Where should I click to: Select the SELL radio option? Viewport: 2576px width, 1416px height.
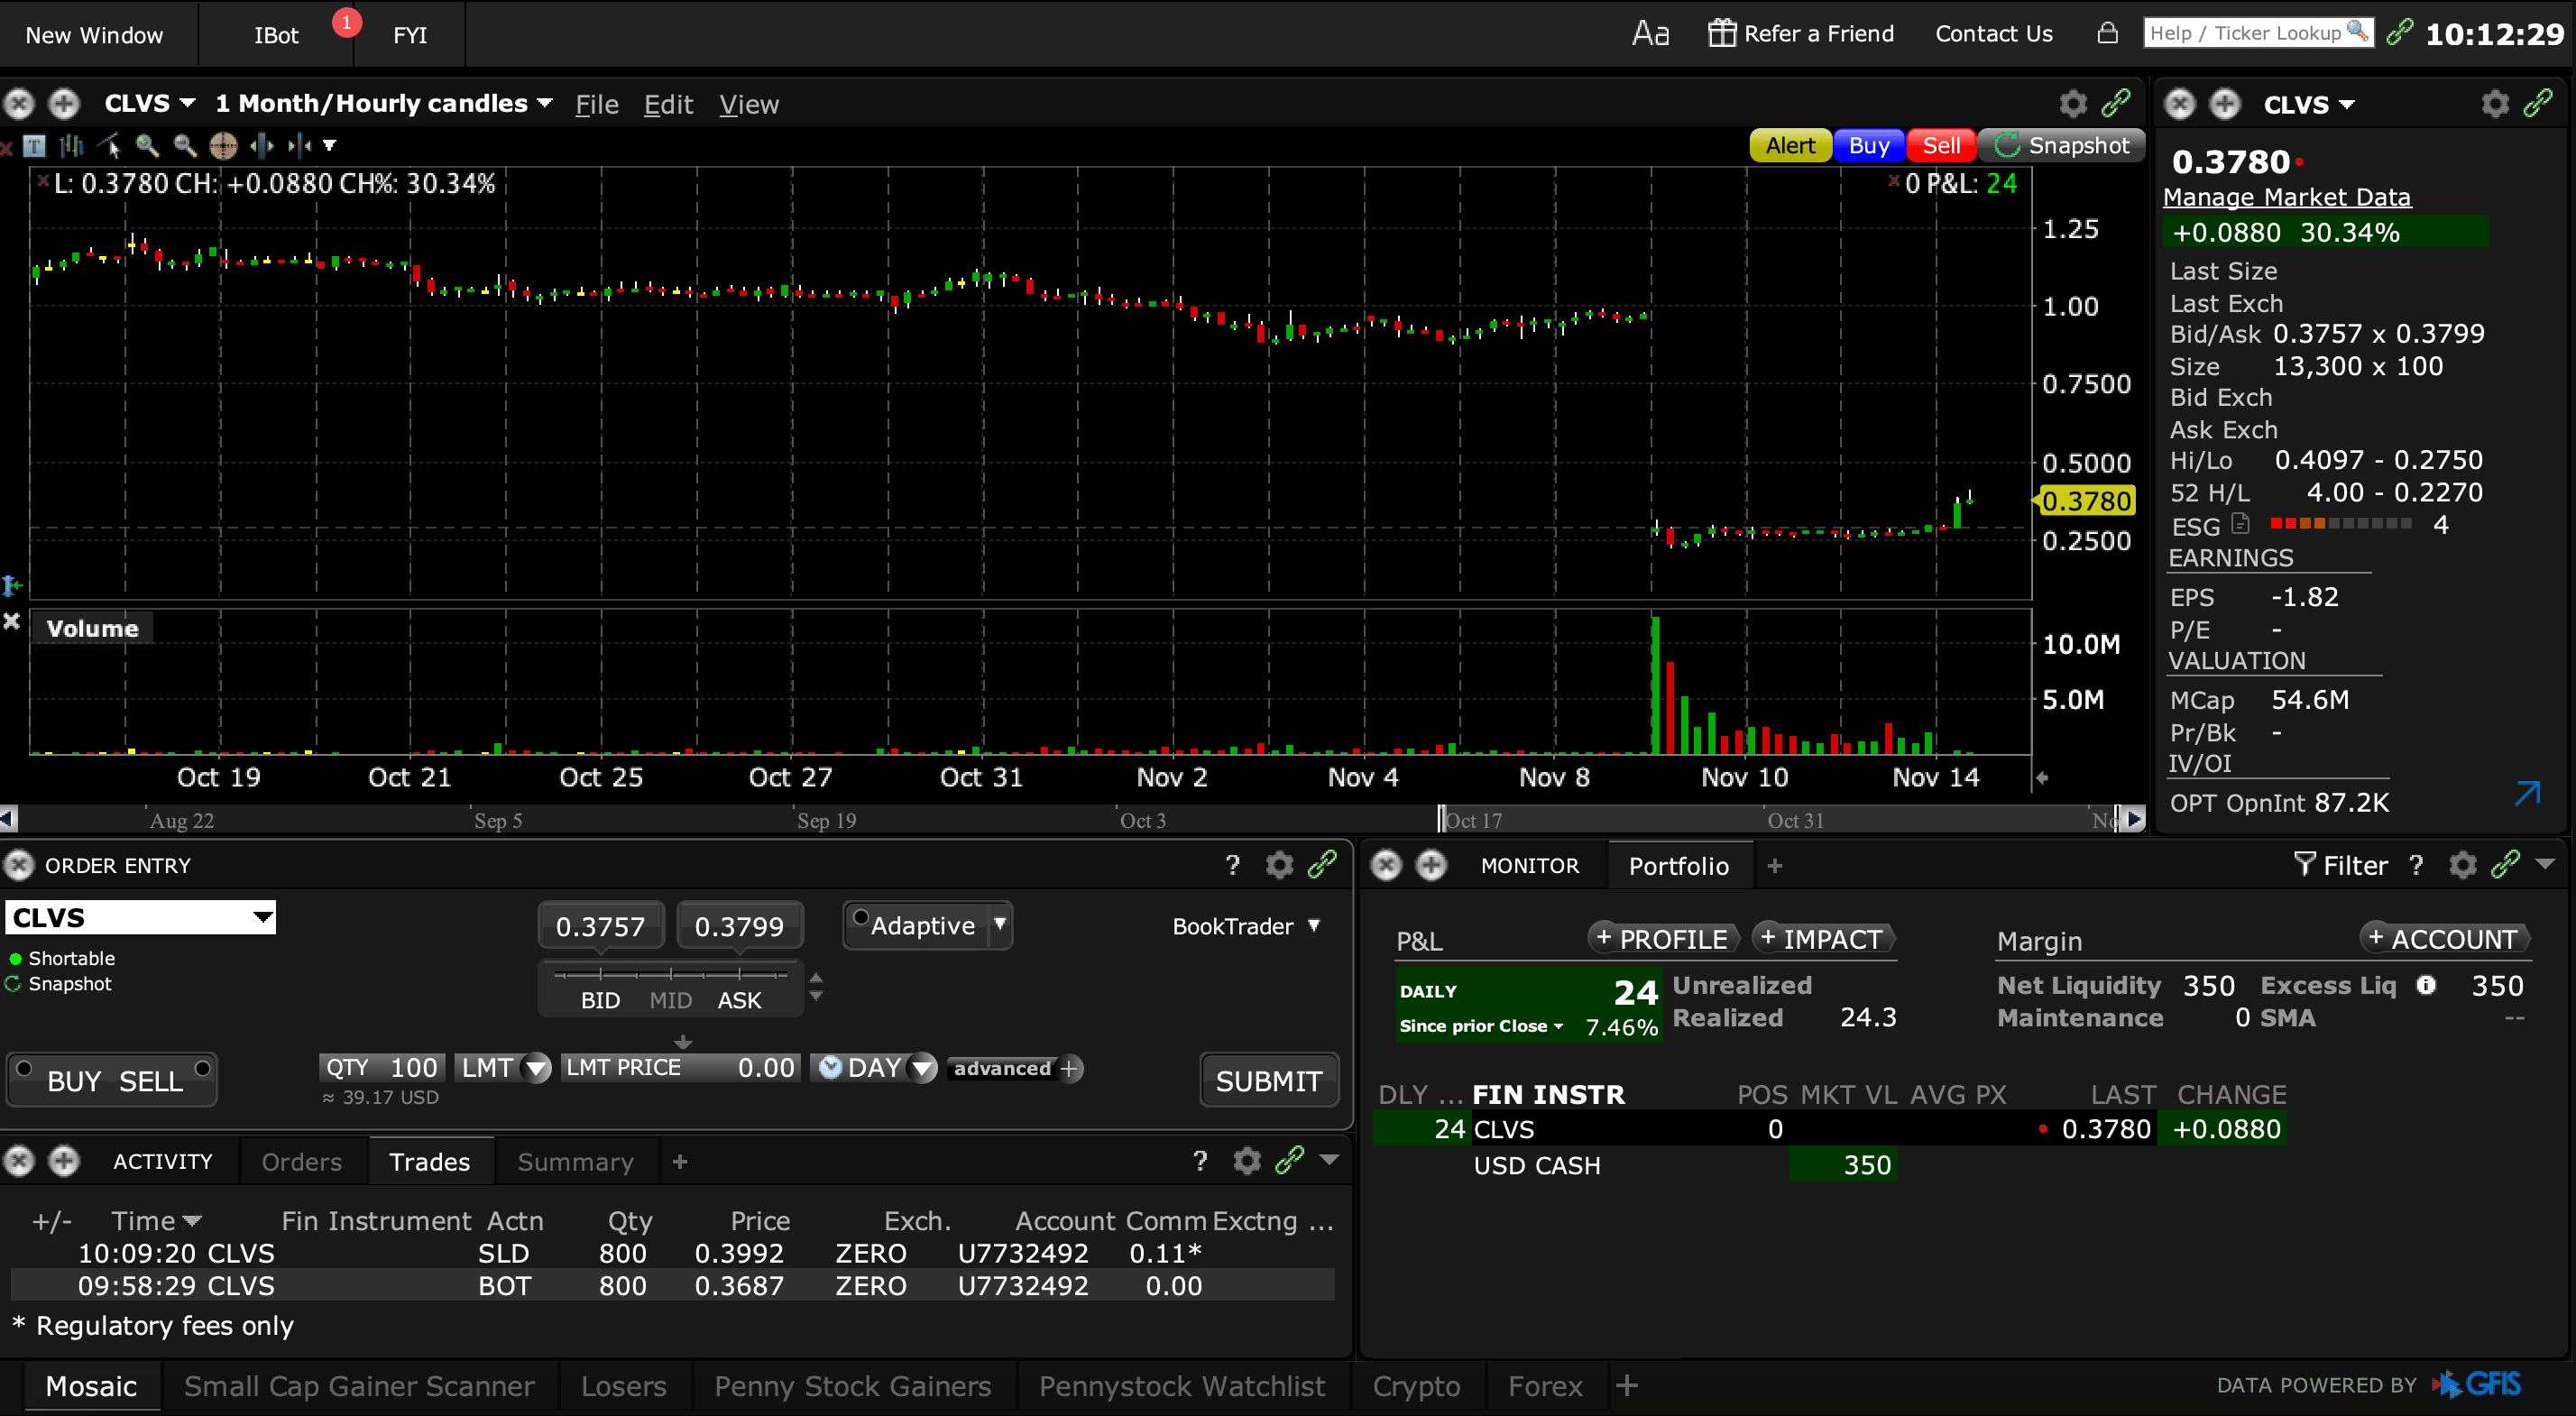[x=202, y=1068]
